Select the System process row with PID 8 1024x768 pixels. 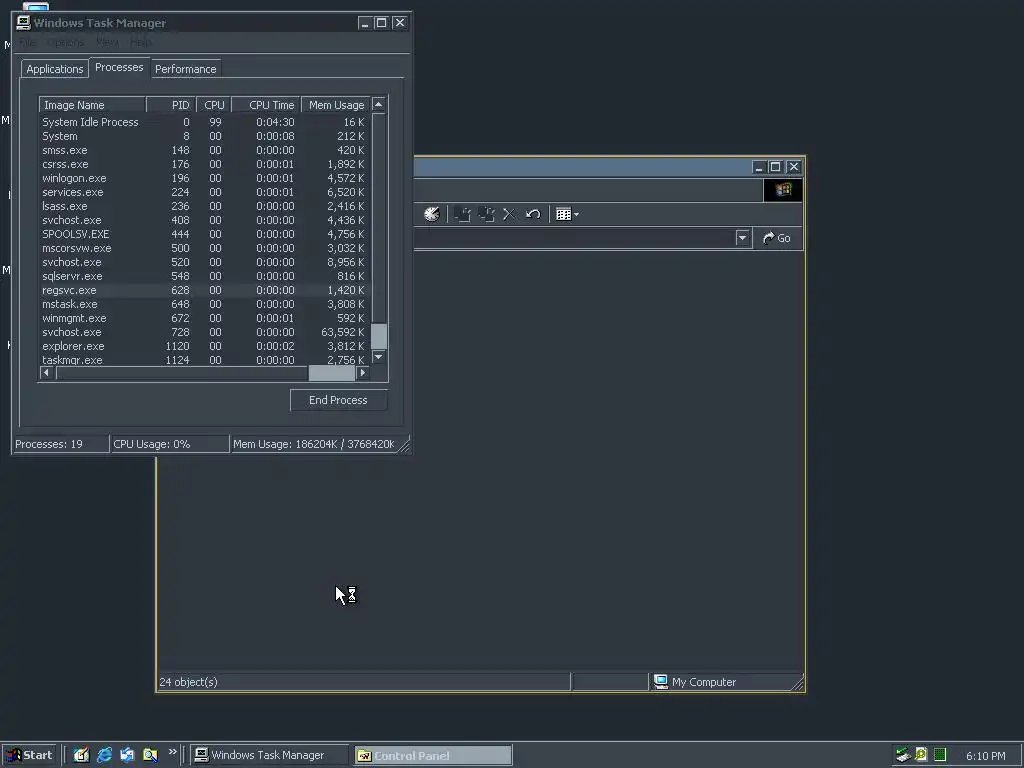coord(204,136)
